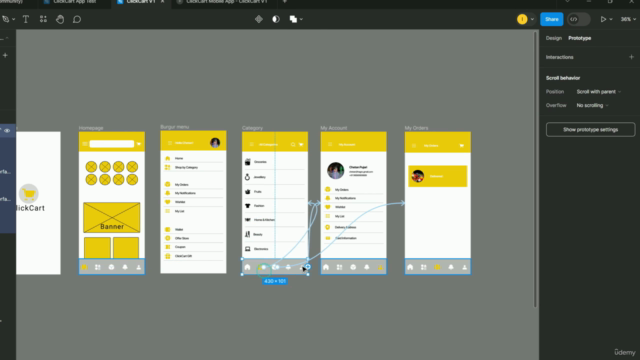Image resolution: width=640 pixels, height=360 pixels.
Task: Select the Homepage frame label
Action: [x=91, y=128]
